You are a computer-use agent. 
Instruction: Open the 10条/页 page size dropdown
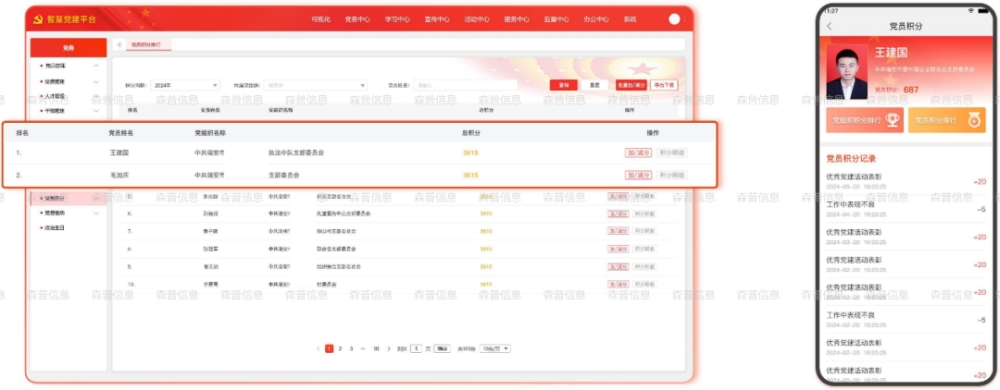[x=495, y=349]
